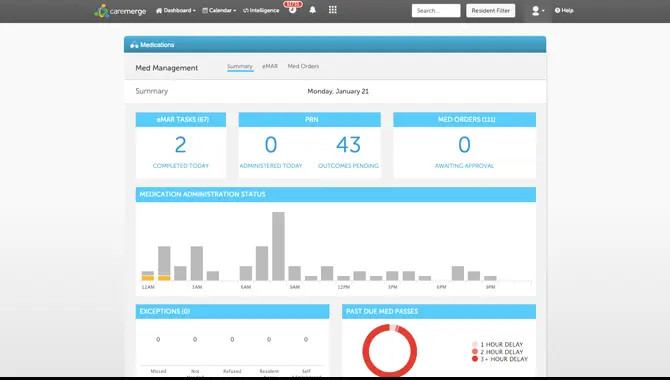This screenshot has height=380, width=670.
Task: Click the 2 Completed Today count
Action: (x=181, y=144)
